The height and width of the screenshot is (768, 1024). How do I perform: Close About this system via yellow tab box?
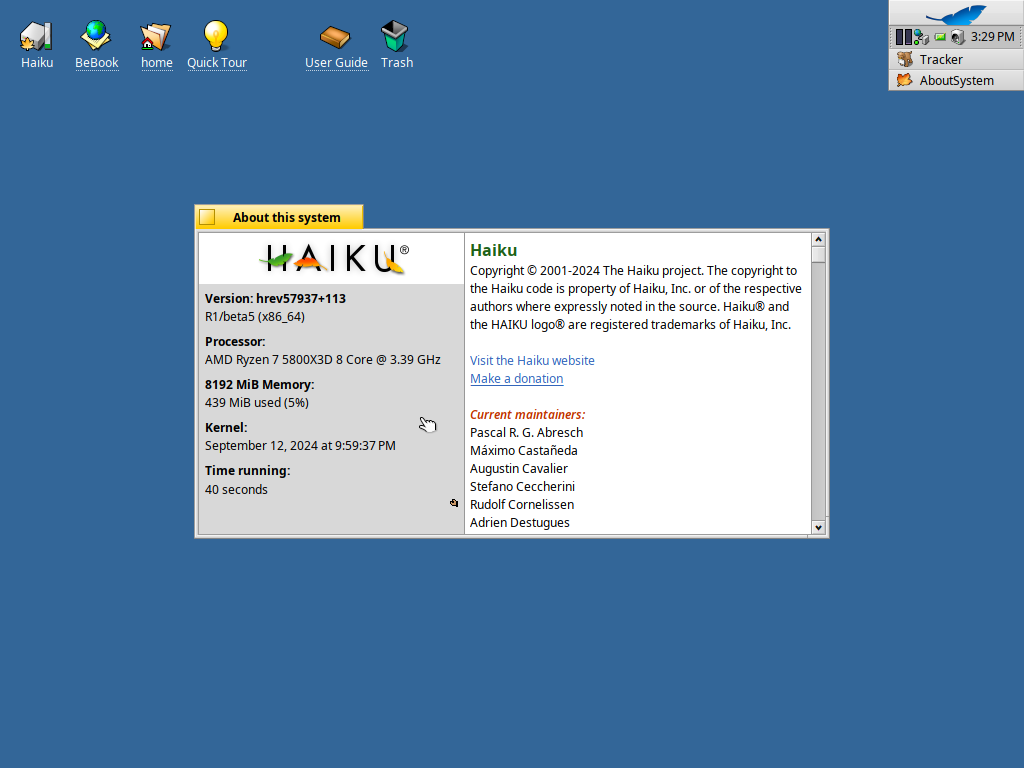pos(207,217)
